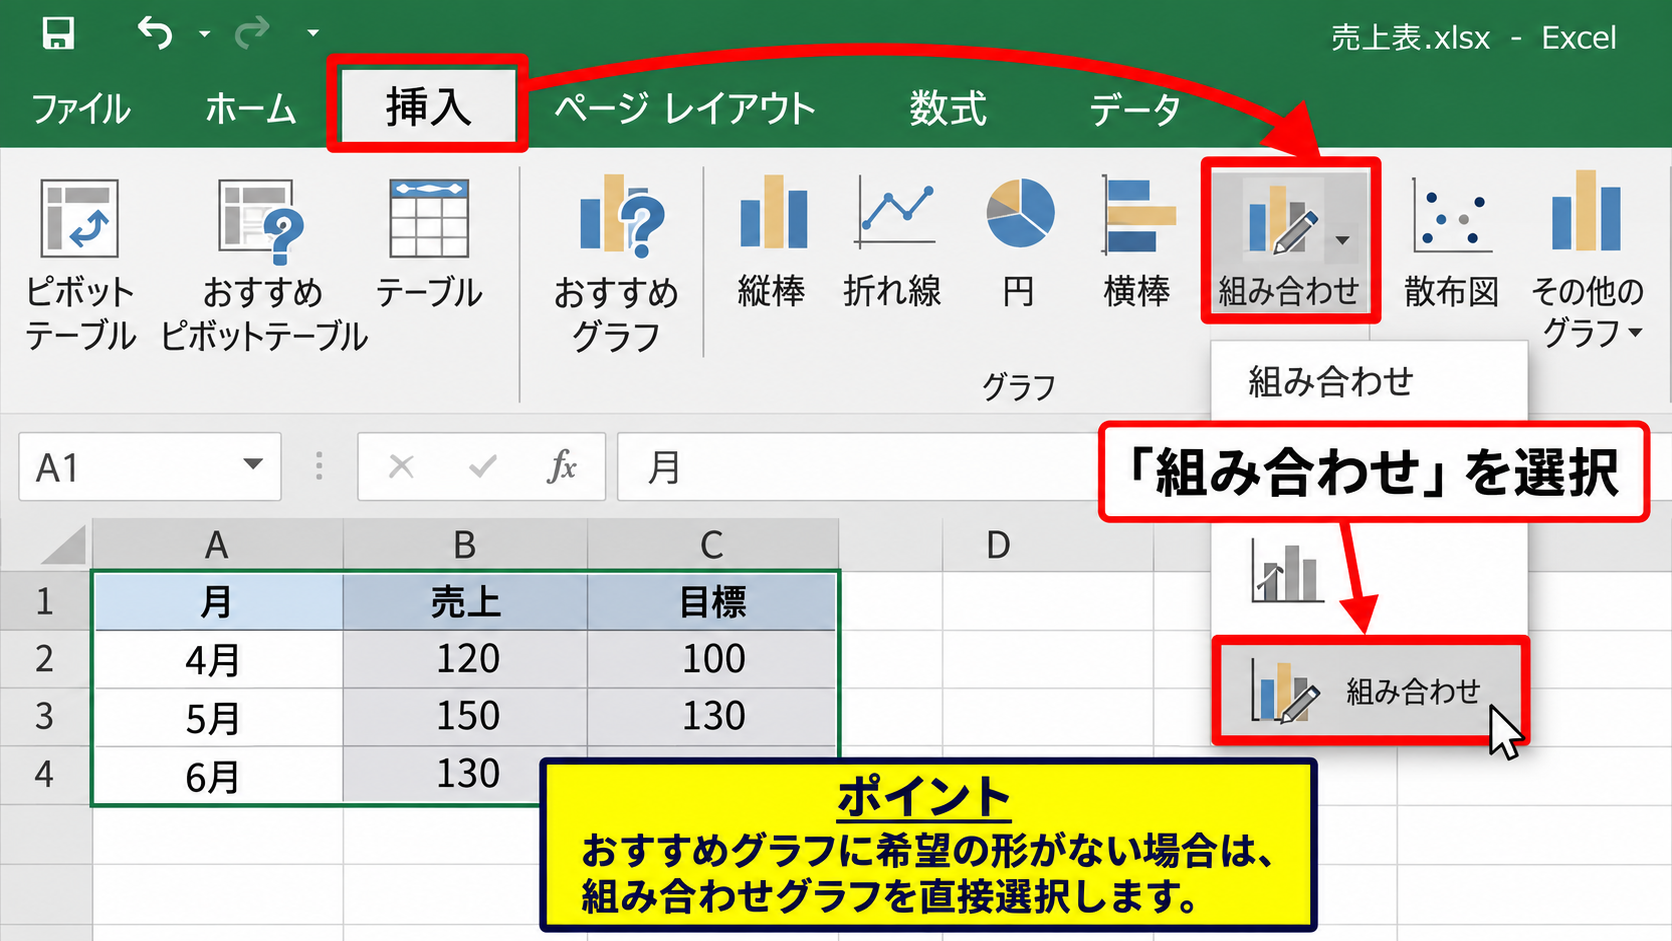Screen dimensions: 1672x941
Task: Click the Name Box showing A1
Action: point(150,467)
